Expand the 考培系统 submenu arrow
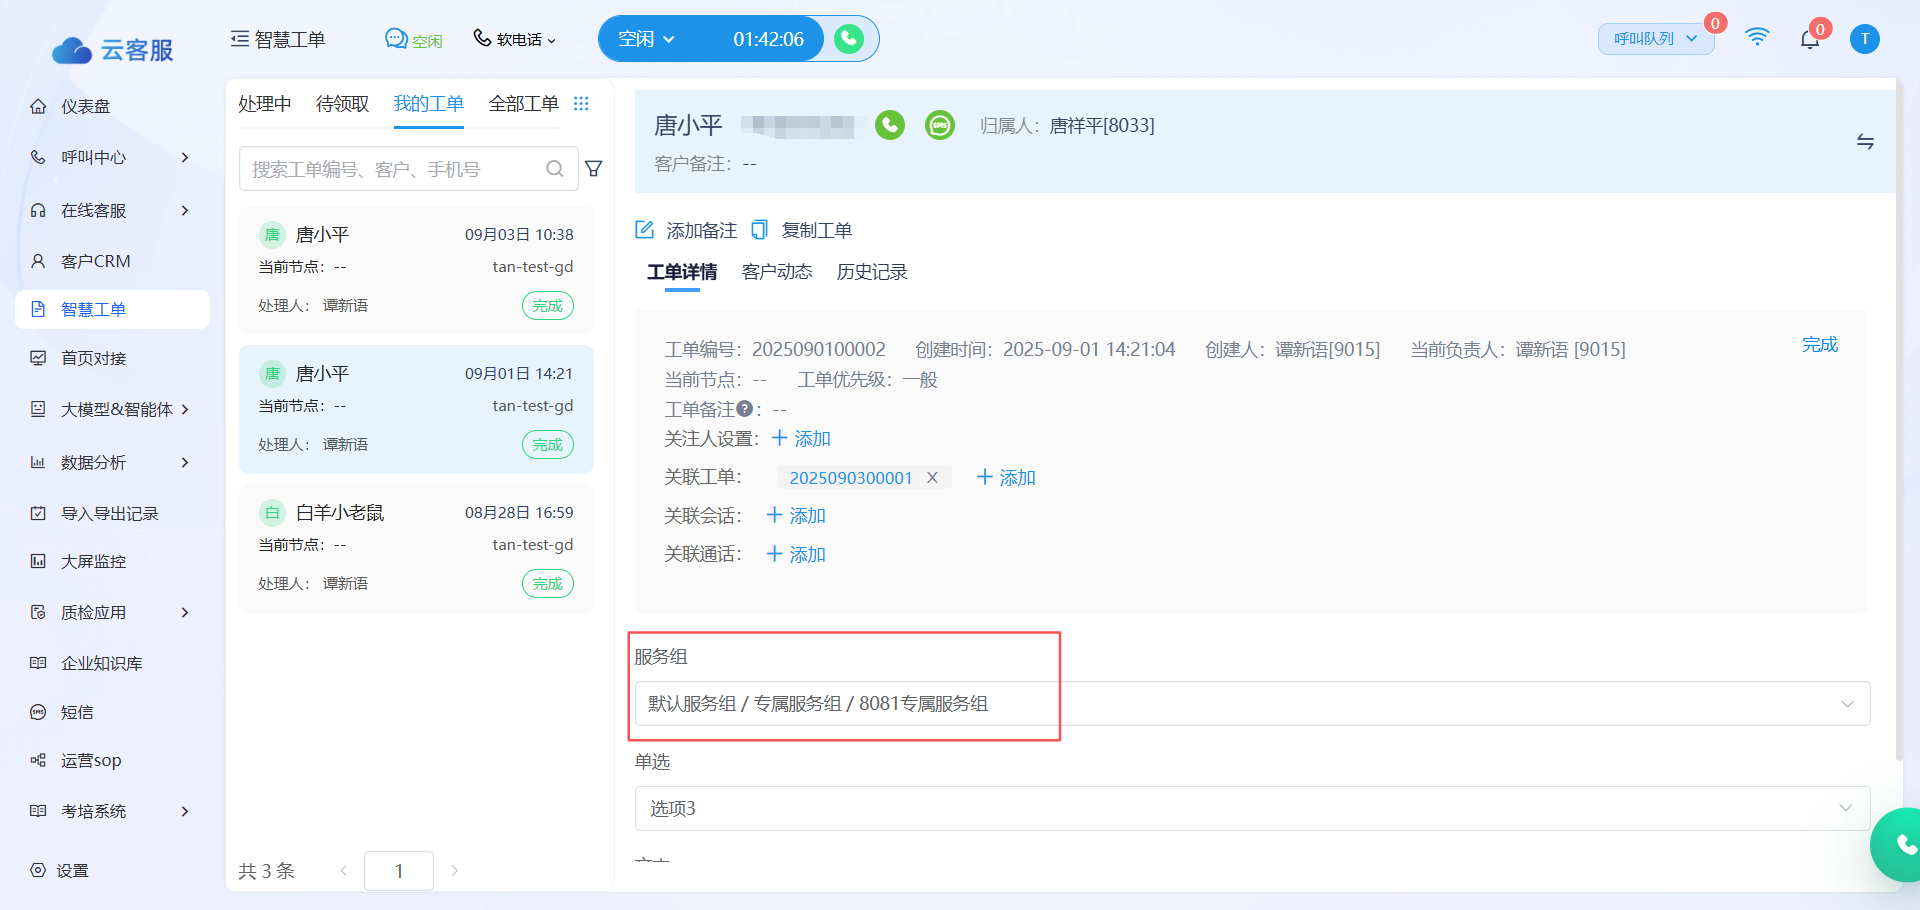Viewport: 1920px width, 910px height. coord(185,811)
